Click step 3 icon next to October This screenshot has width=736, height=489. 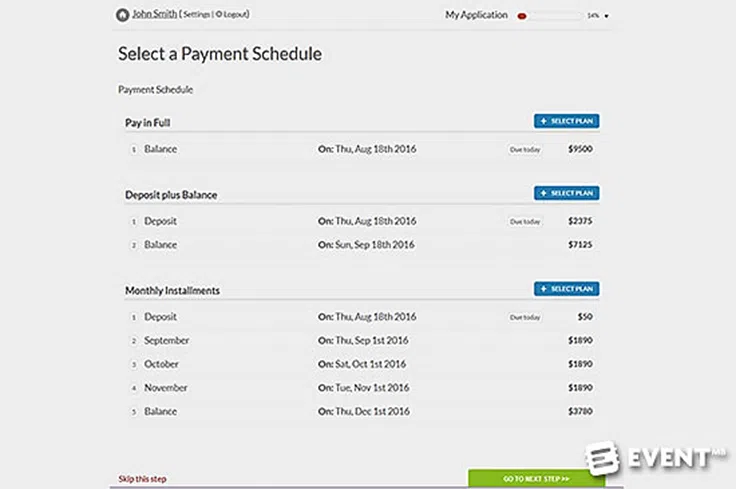(x=132, y=364)
